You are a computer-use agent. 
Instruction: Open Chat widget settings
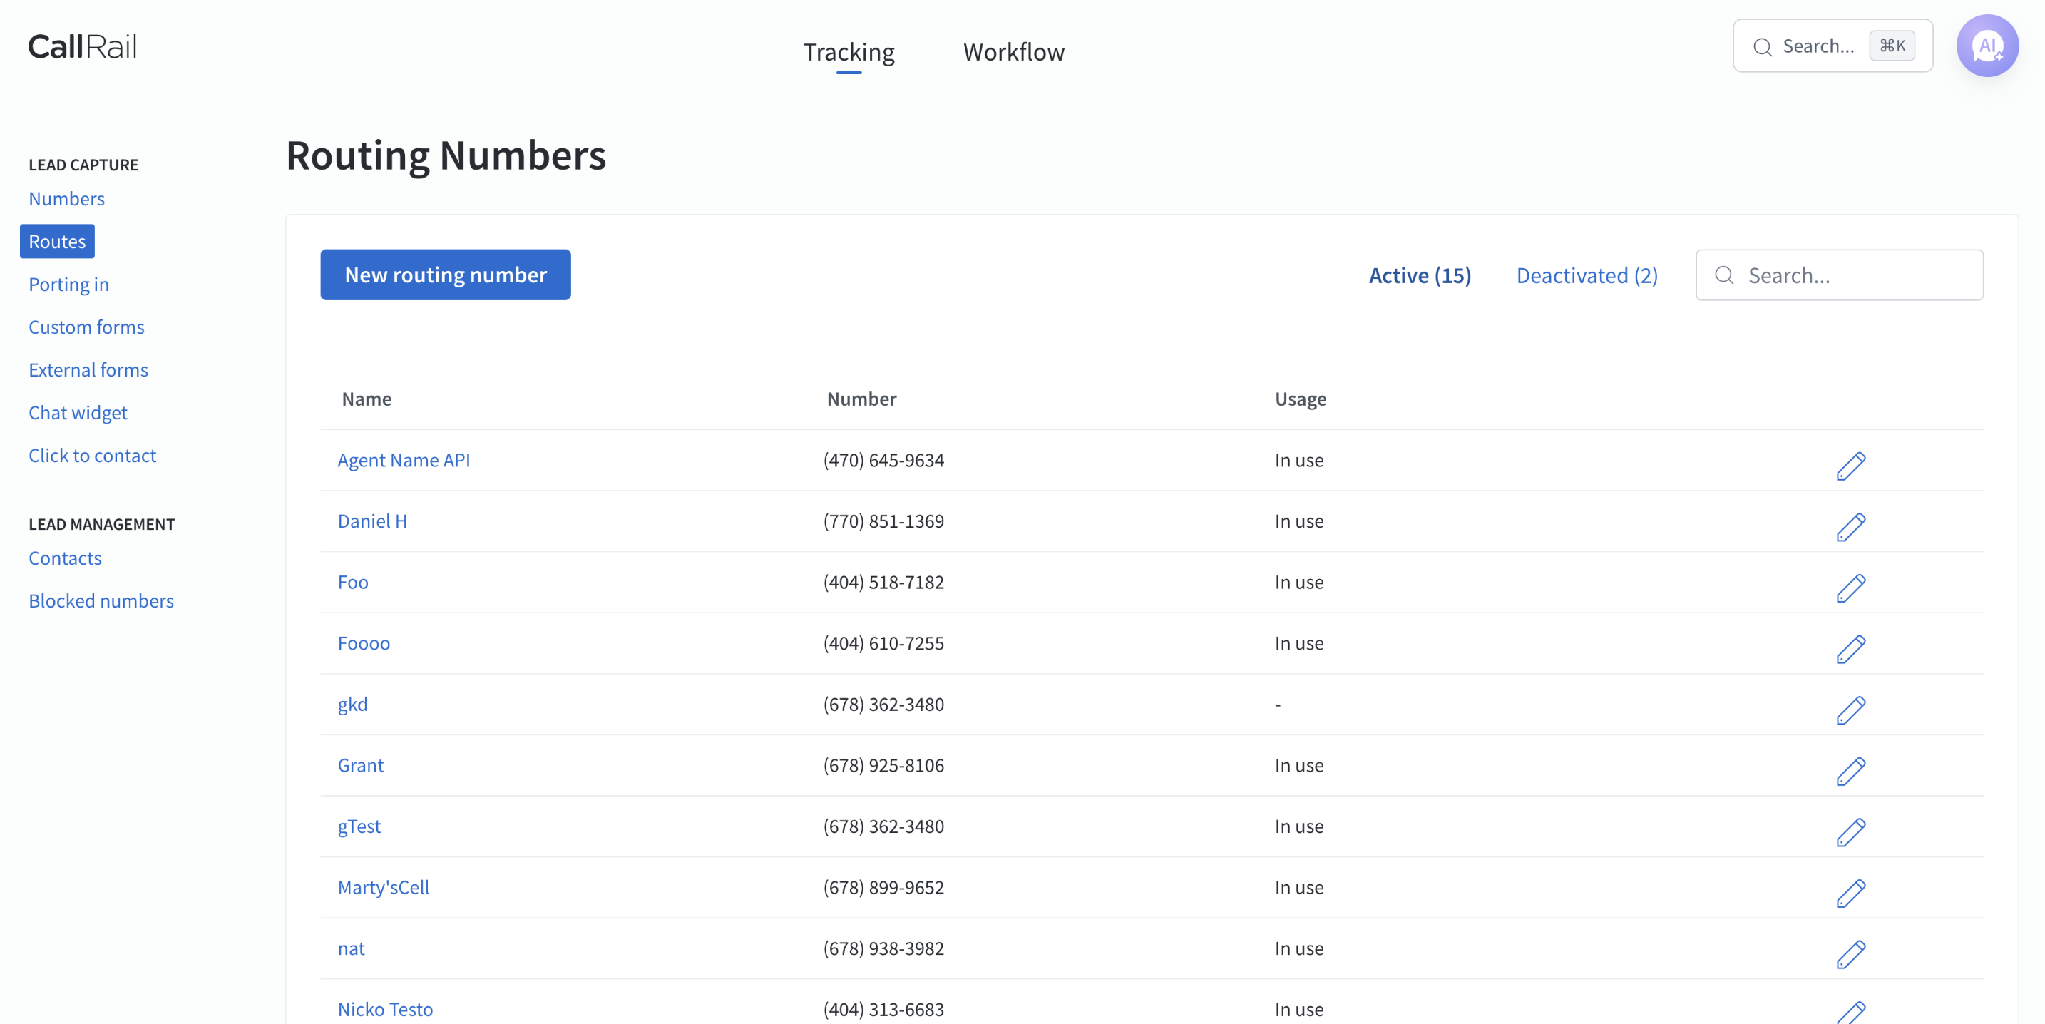78,413
